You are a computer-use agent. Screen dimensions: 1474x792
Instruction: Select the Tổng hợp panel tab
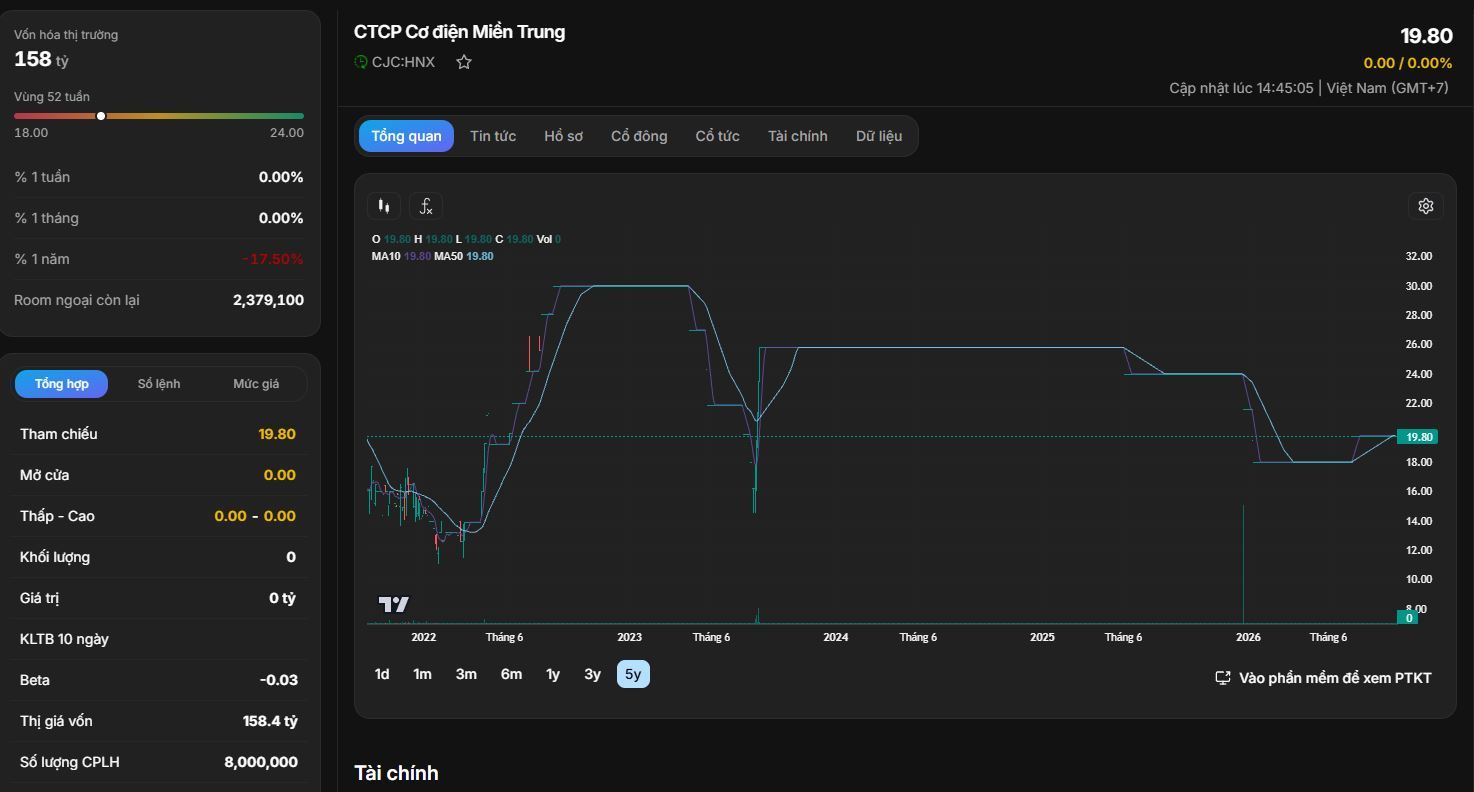point(62,384)
